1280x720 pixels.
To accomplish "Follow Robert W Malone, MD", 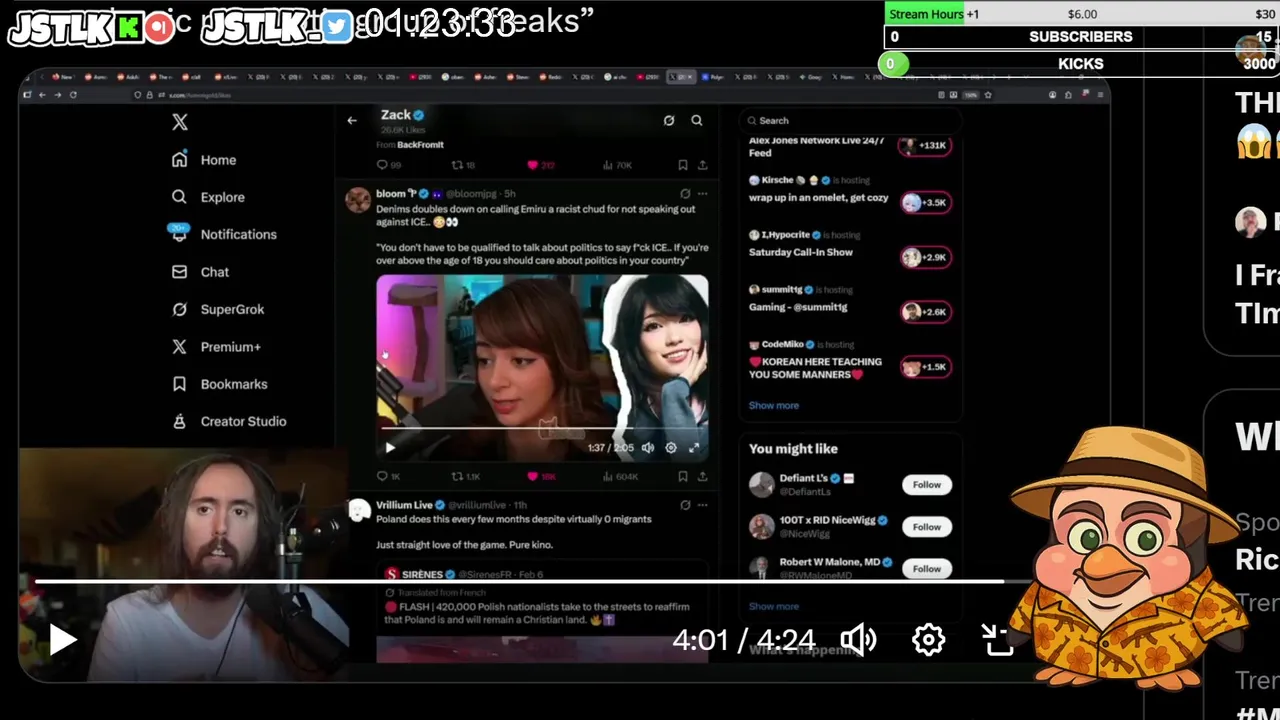I will click(x=926, y=569).
